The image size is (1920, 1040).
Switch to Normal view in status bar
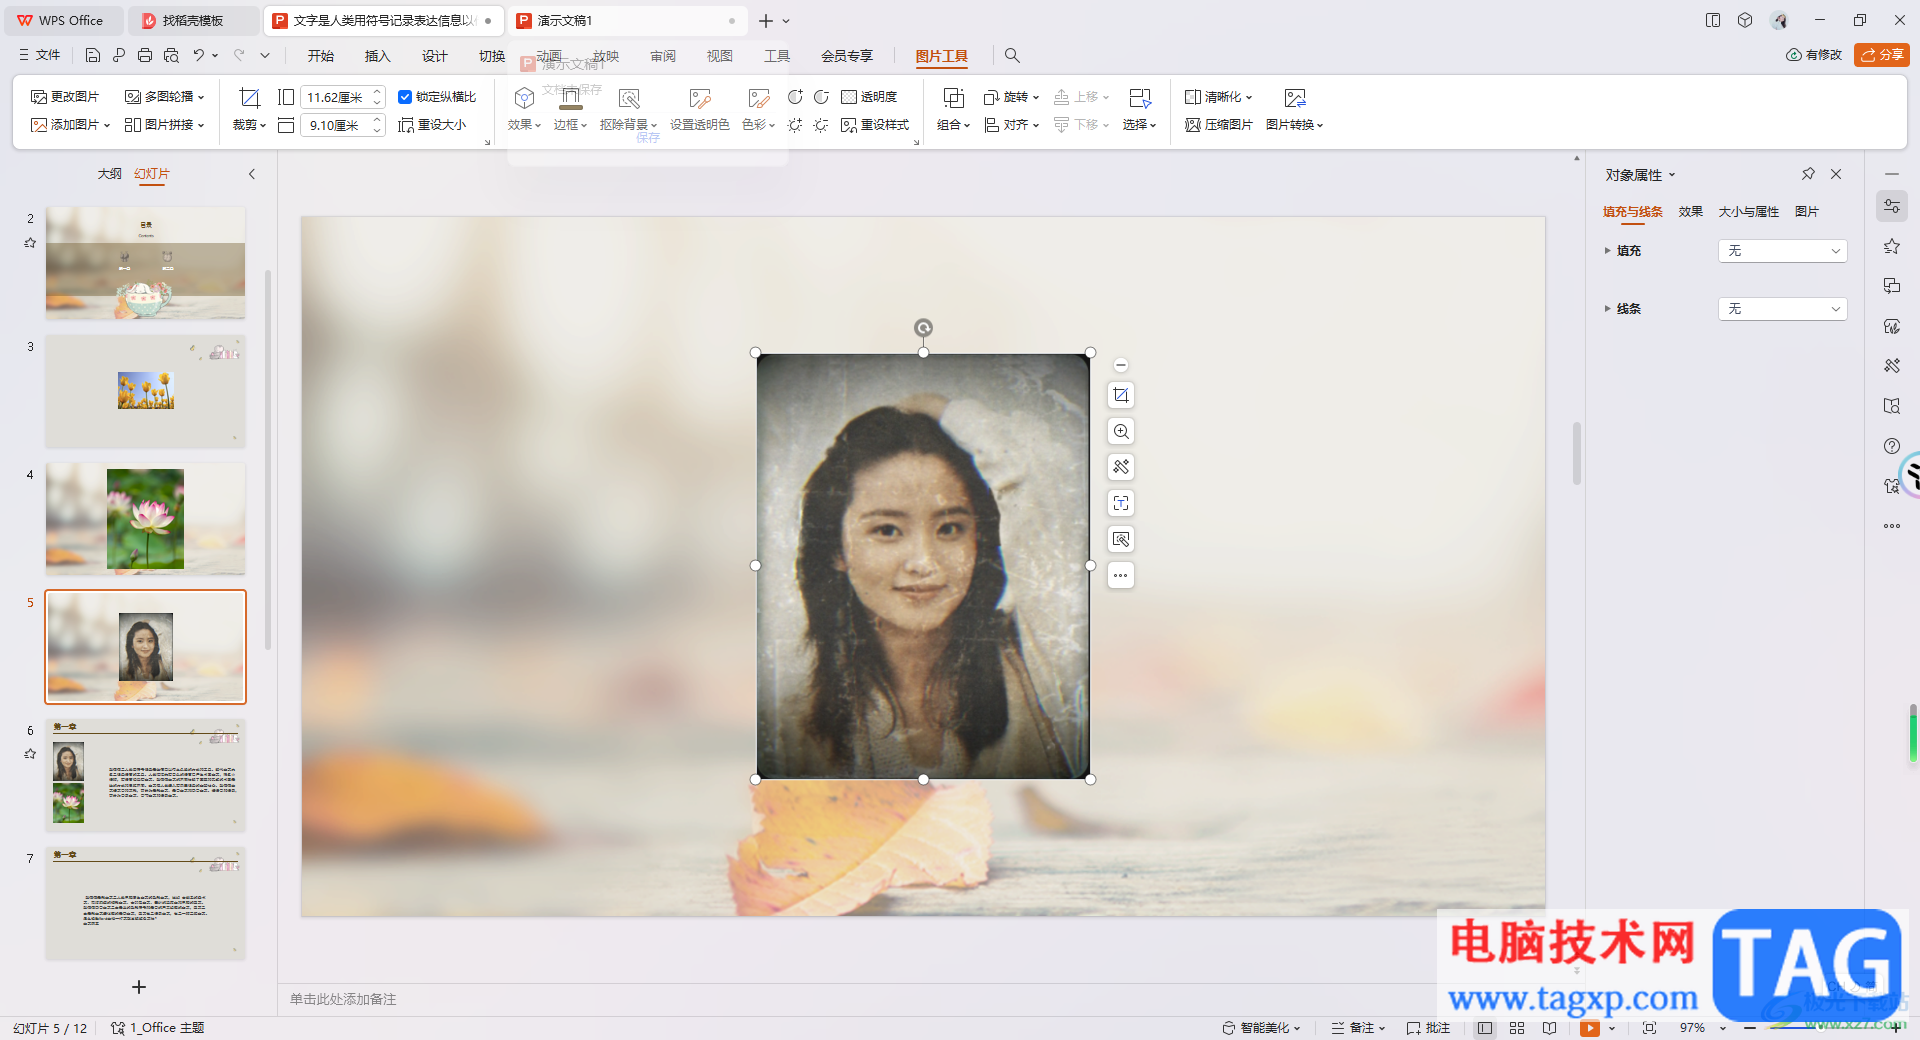[x=1485, y=1028]
